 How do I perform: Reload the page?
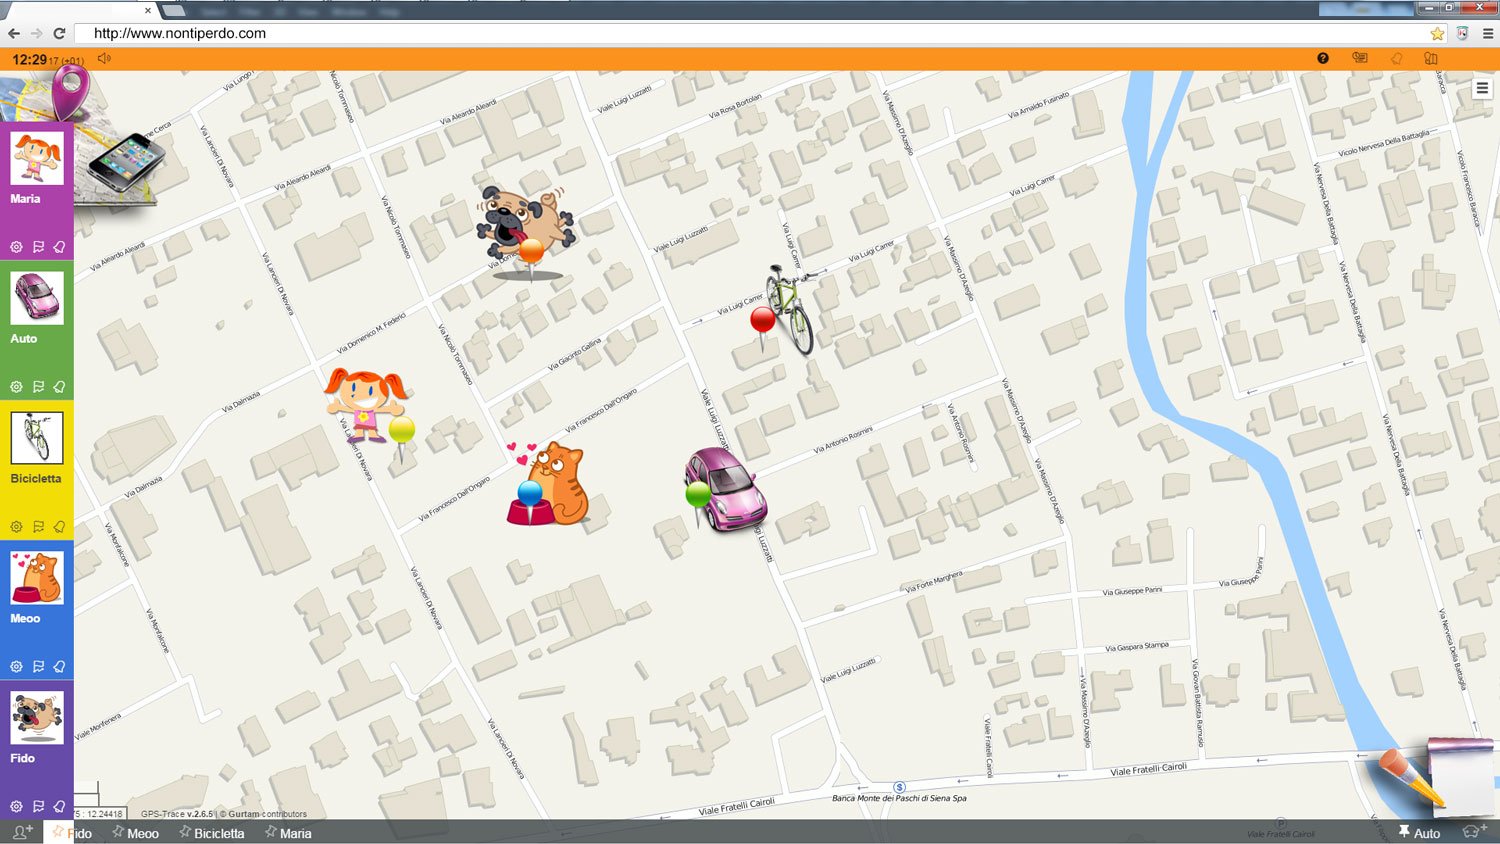(x=59, y=33)
